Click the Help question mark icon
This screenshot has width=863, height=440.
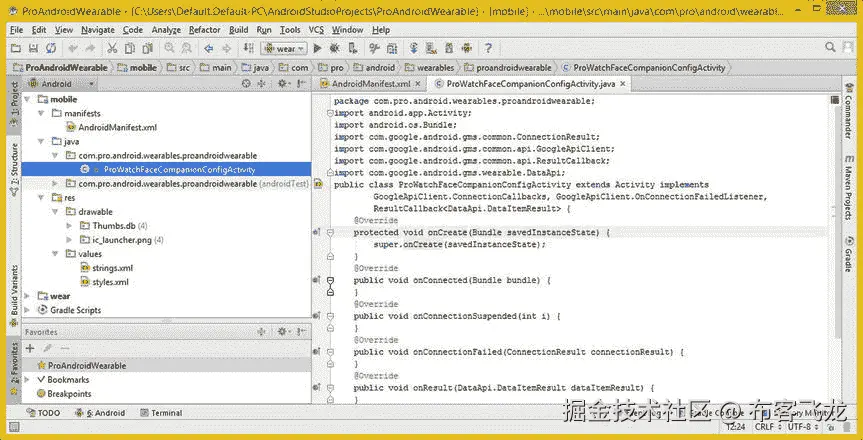coord(488,48)
